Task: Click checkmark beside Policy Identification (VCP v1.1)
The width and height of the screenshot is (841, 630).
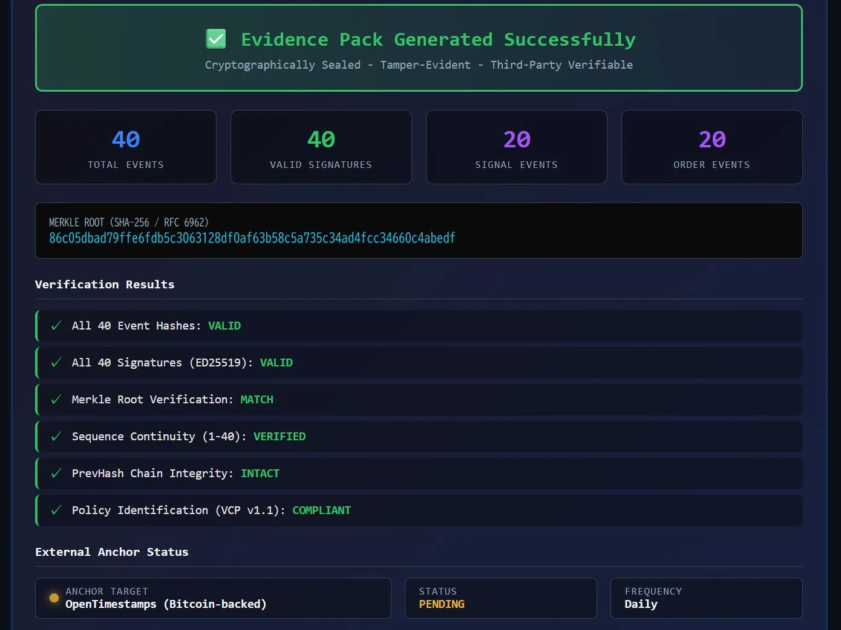Action: click(56, 511)
